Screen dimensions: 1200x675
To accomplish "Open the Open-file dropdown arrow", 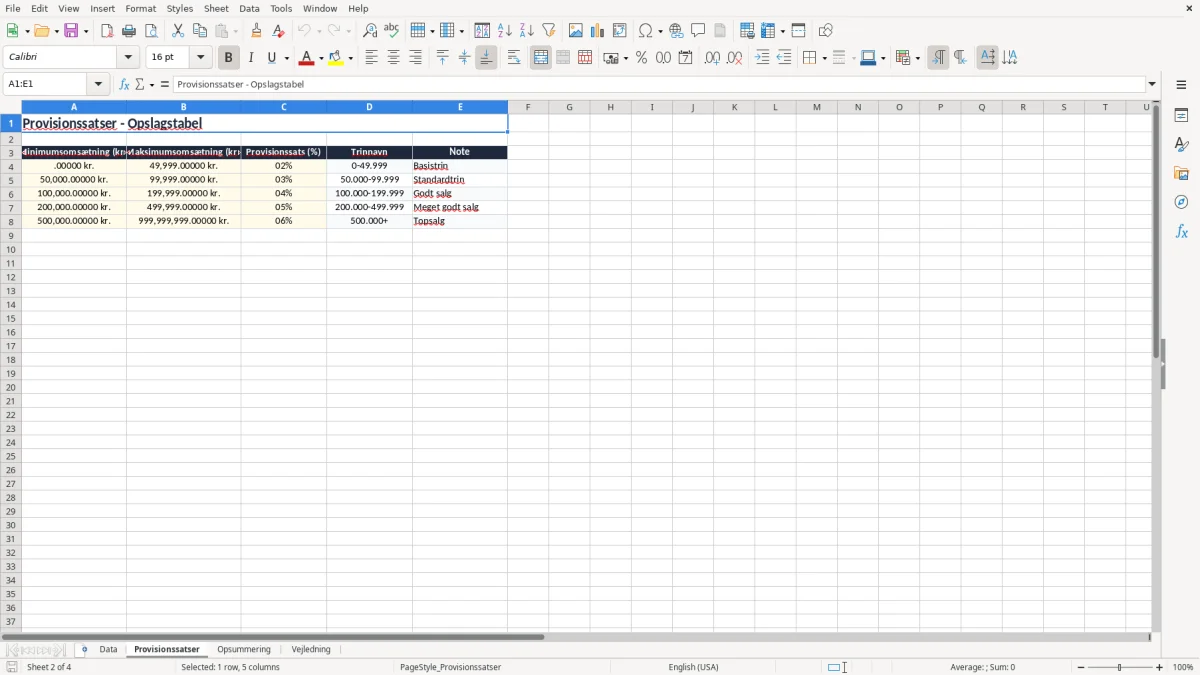I will pyautogui.click(x=56, y=31).
